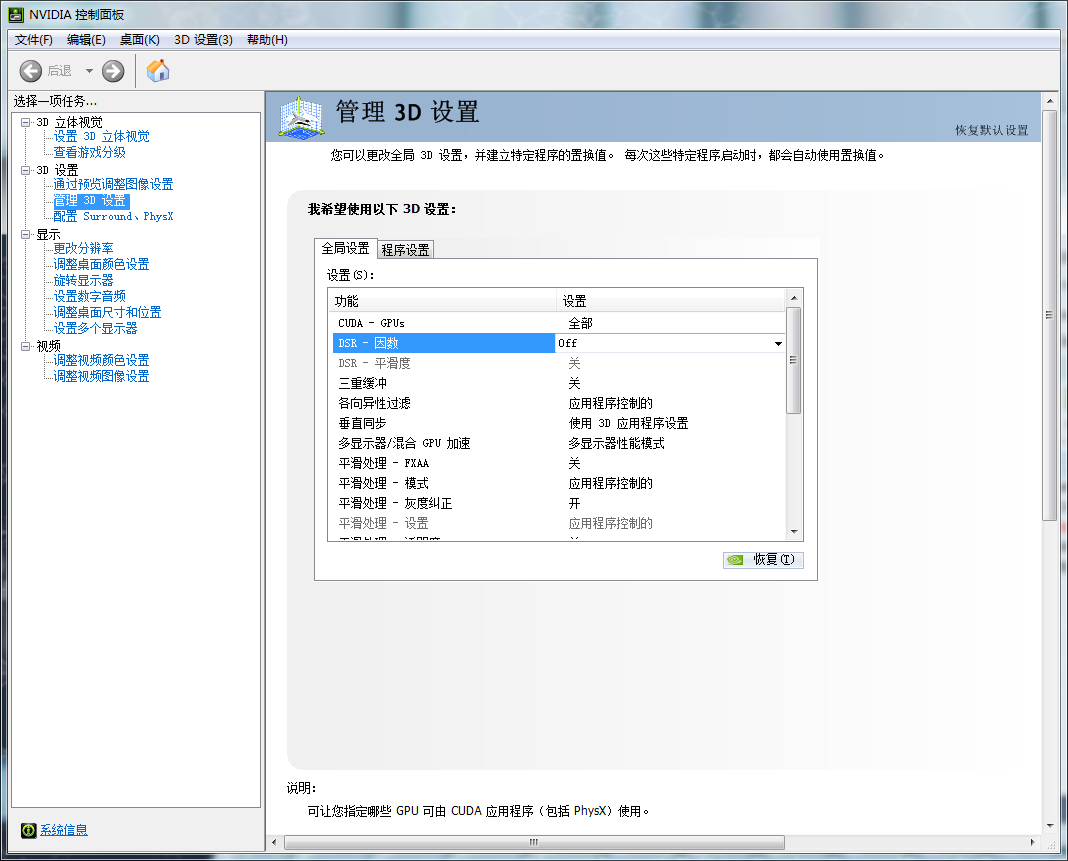
Task: Select the 各向异性过滤 setting row
Action: [559, 403]
